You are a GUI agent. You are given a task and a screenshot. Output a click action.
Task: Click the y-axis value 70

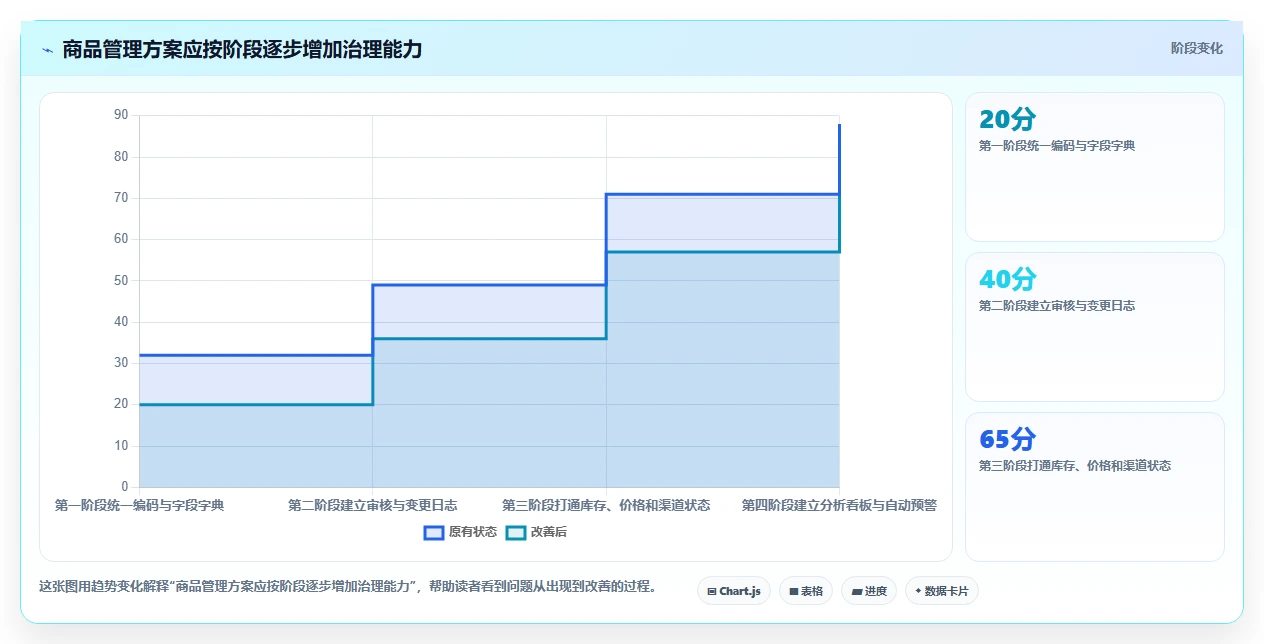click(x=121, y=198)
